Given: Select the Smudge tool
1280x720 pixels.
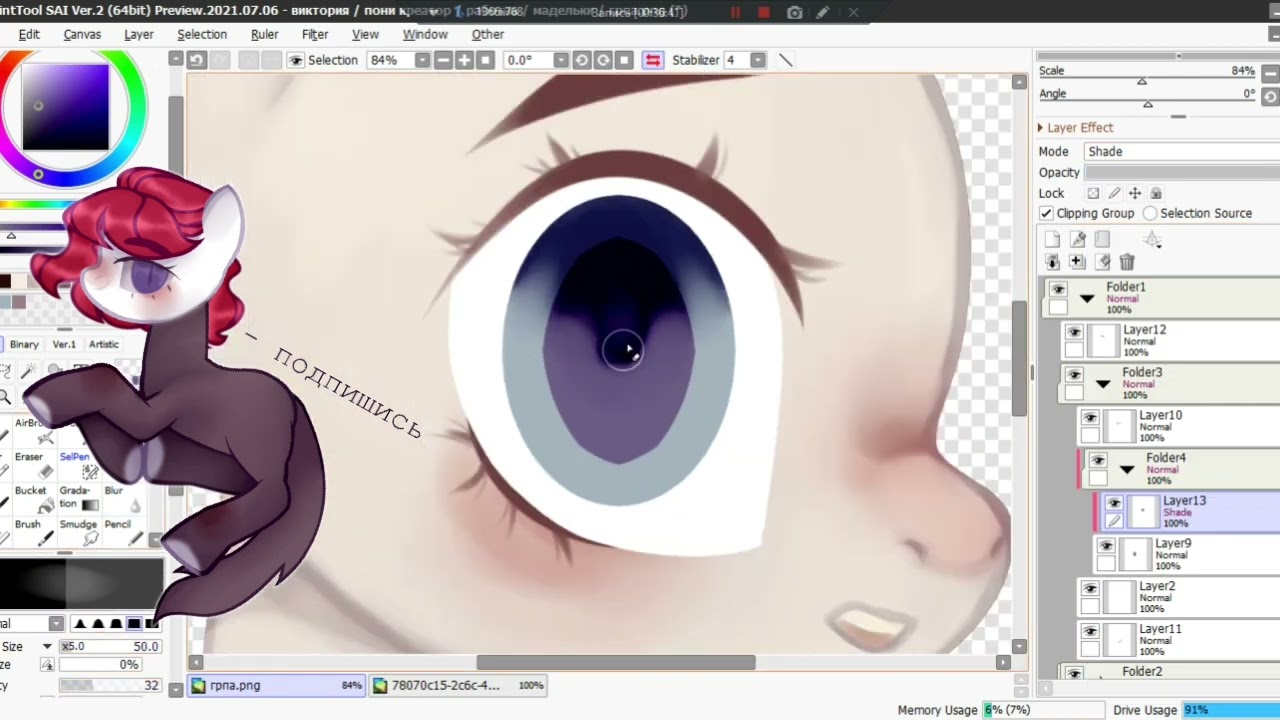Looking at the screenshot, I should [78, 531].
